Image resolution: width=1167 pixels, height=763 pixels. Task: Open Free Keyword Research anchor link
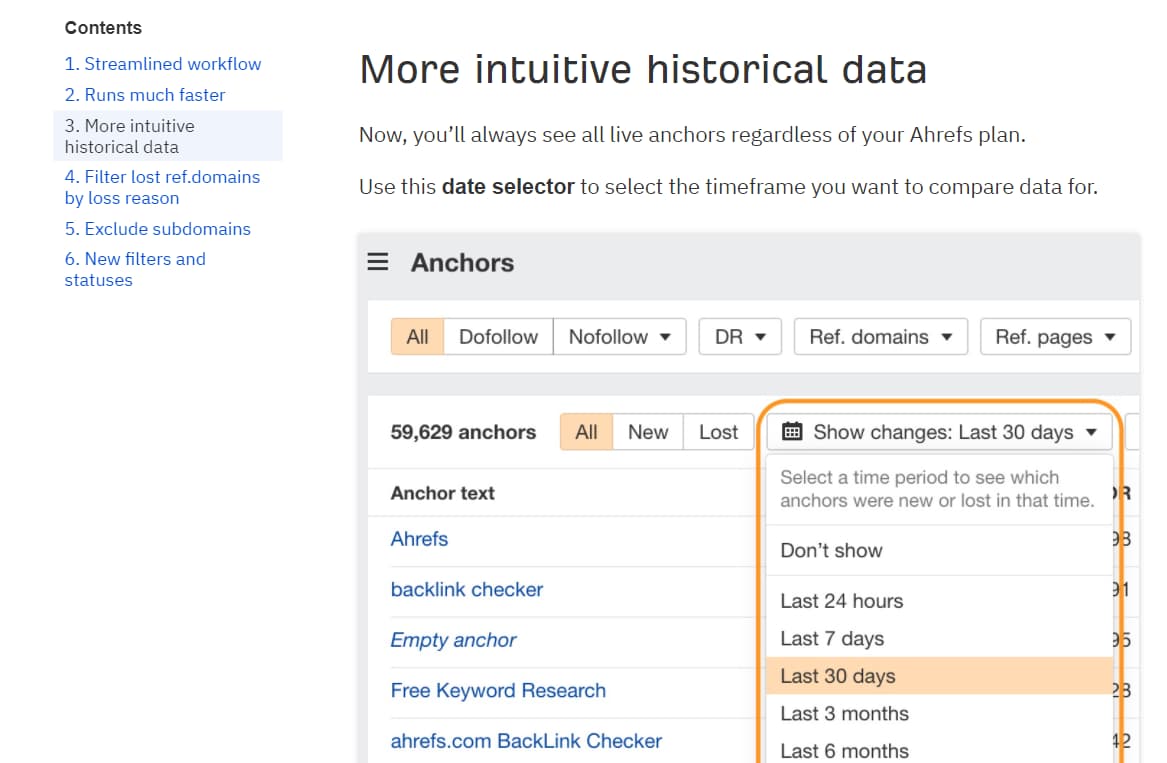click(x=498, y=691)
